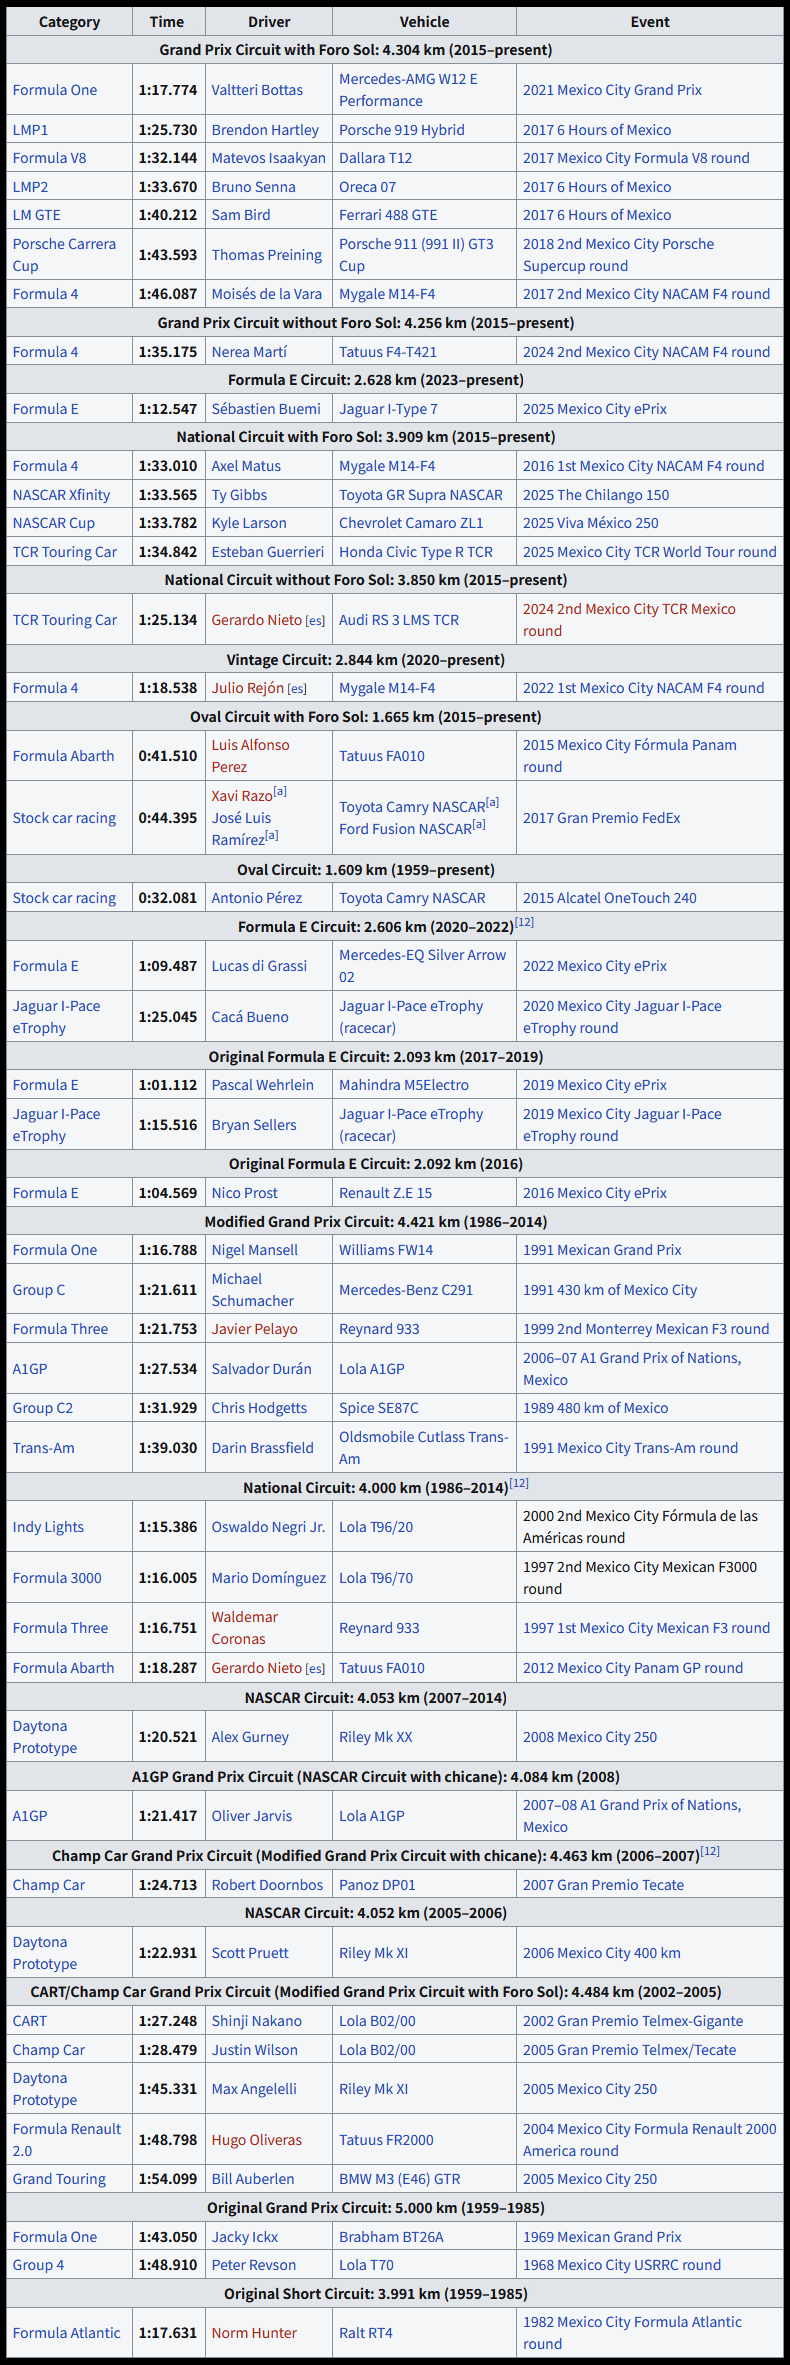Open the Waldemar Coronas red link

coord(244,1628)
